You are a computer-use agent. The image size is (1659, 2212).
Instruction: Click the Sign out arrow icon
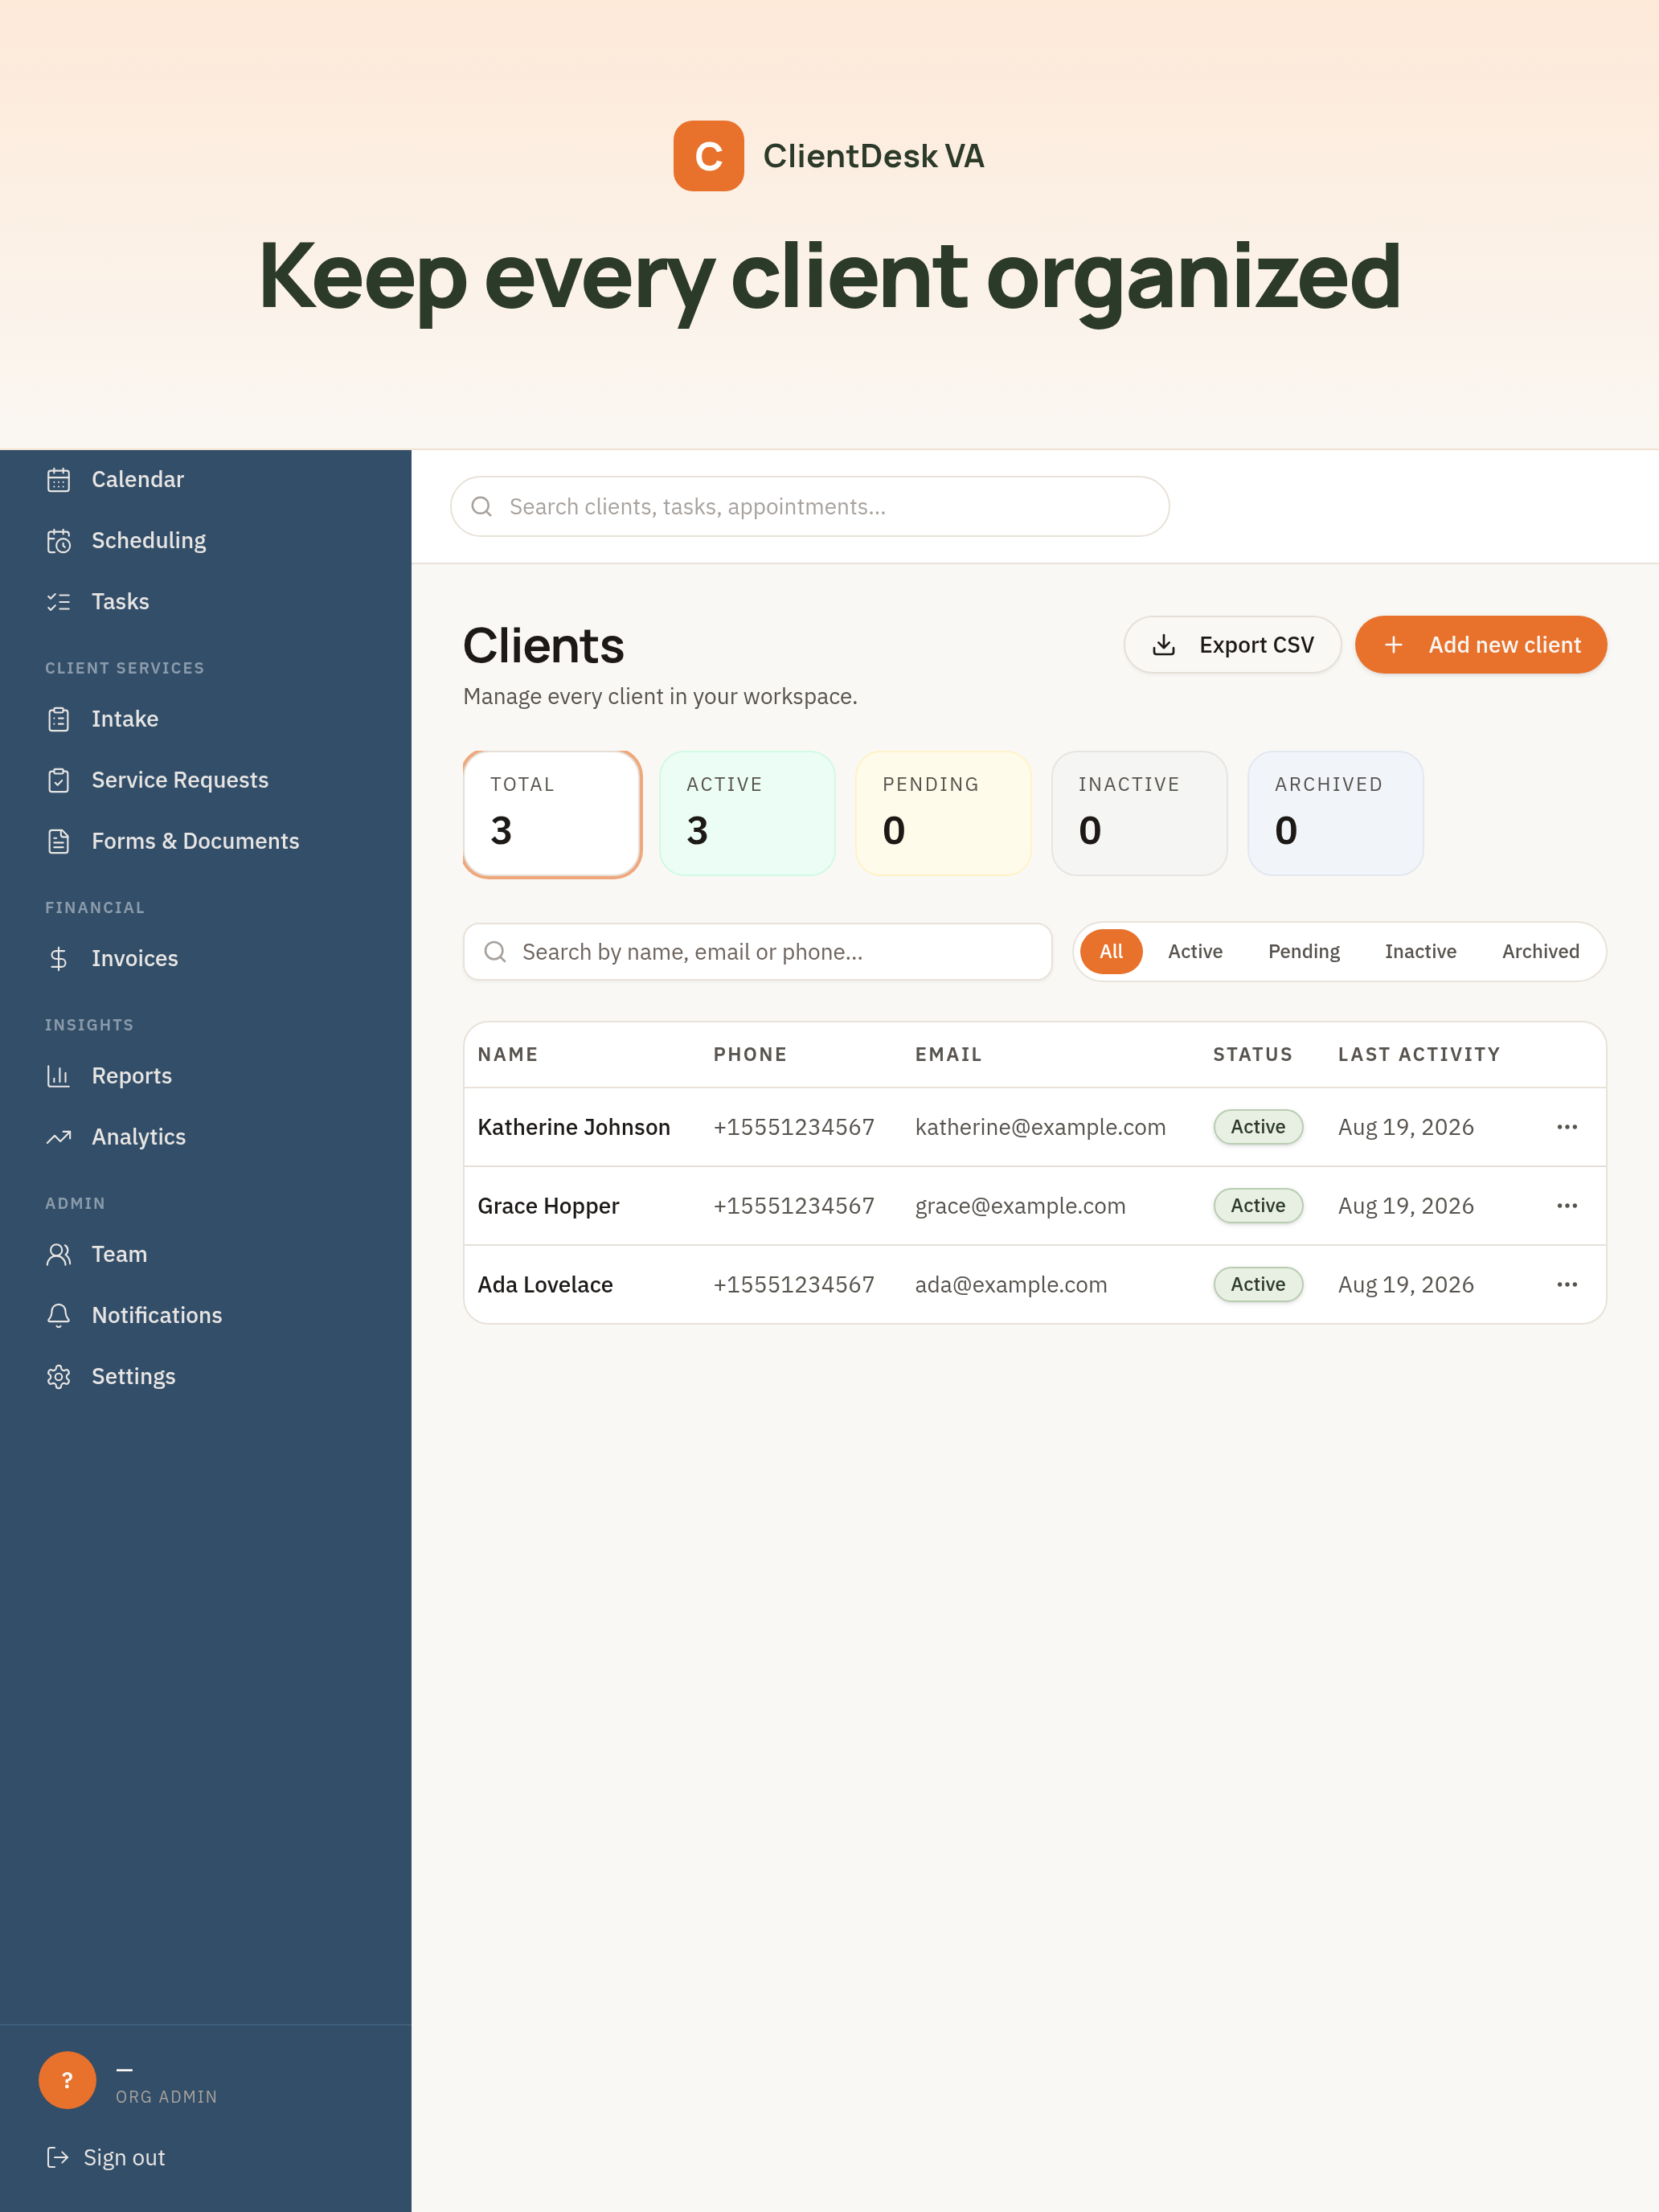click(57, 2157)
